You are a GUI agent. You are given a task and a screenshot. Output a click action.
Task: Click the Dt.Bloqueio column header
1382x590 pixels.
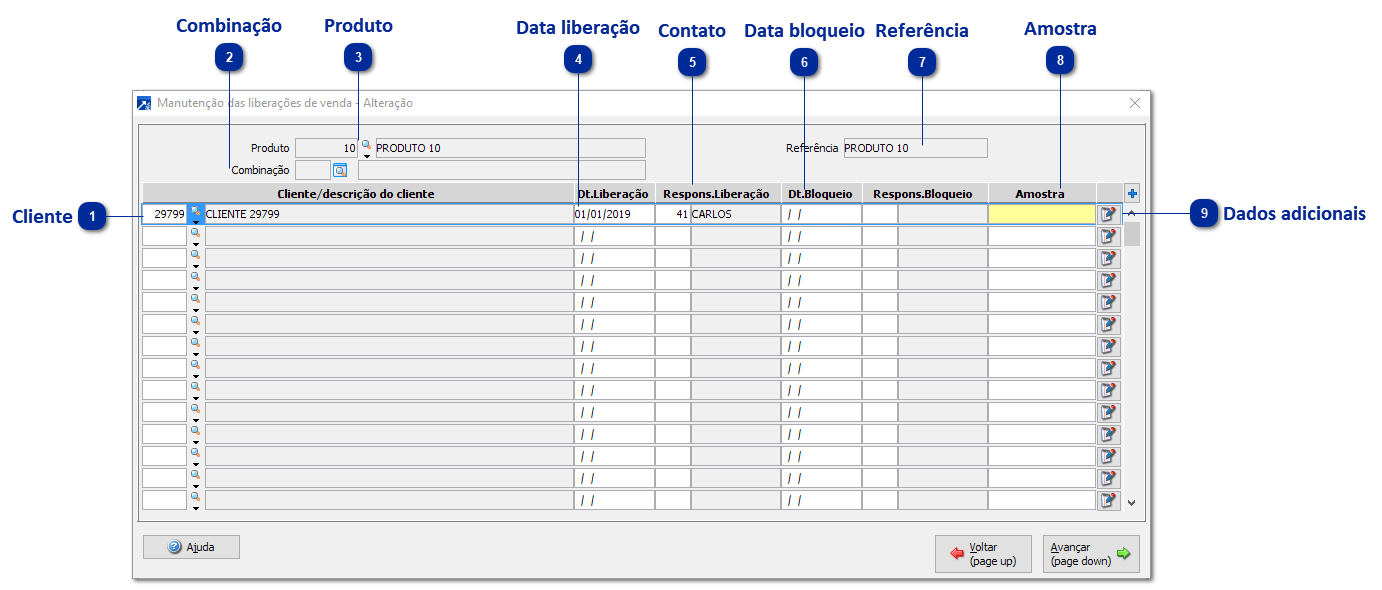pyautogui.click(x=821, y=193)
